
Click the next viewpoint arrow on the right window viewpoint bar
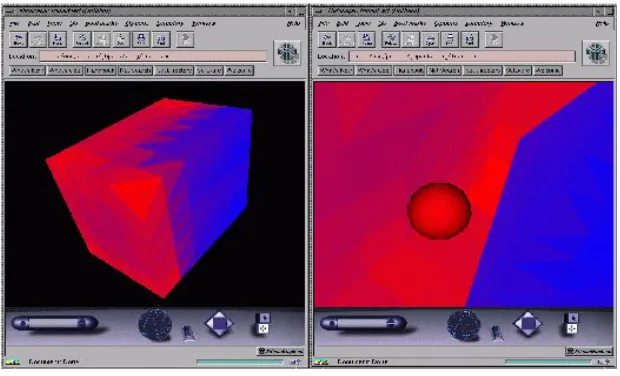[391, 323]
